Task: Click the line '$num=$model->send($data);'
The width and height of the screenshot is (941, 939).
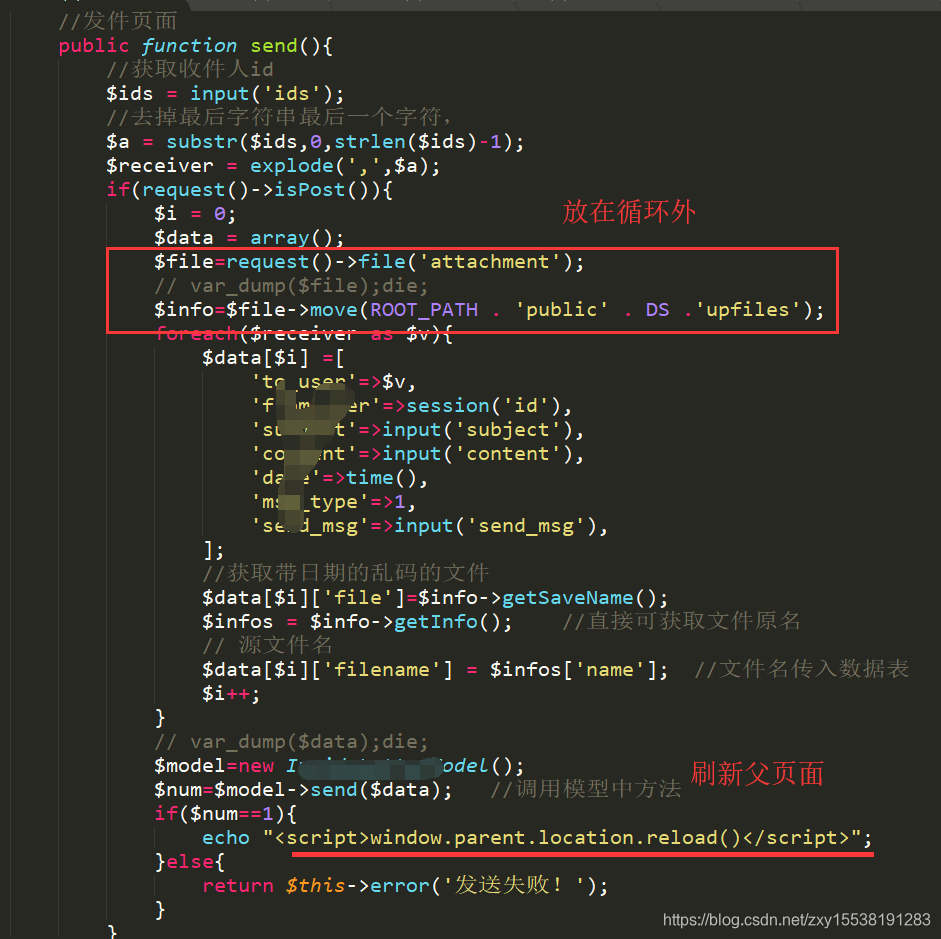Action: coord(303,790)
